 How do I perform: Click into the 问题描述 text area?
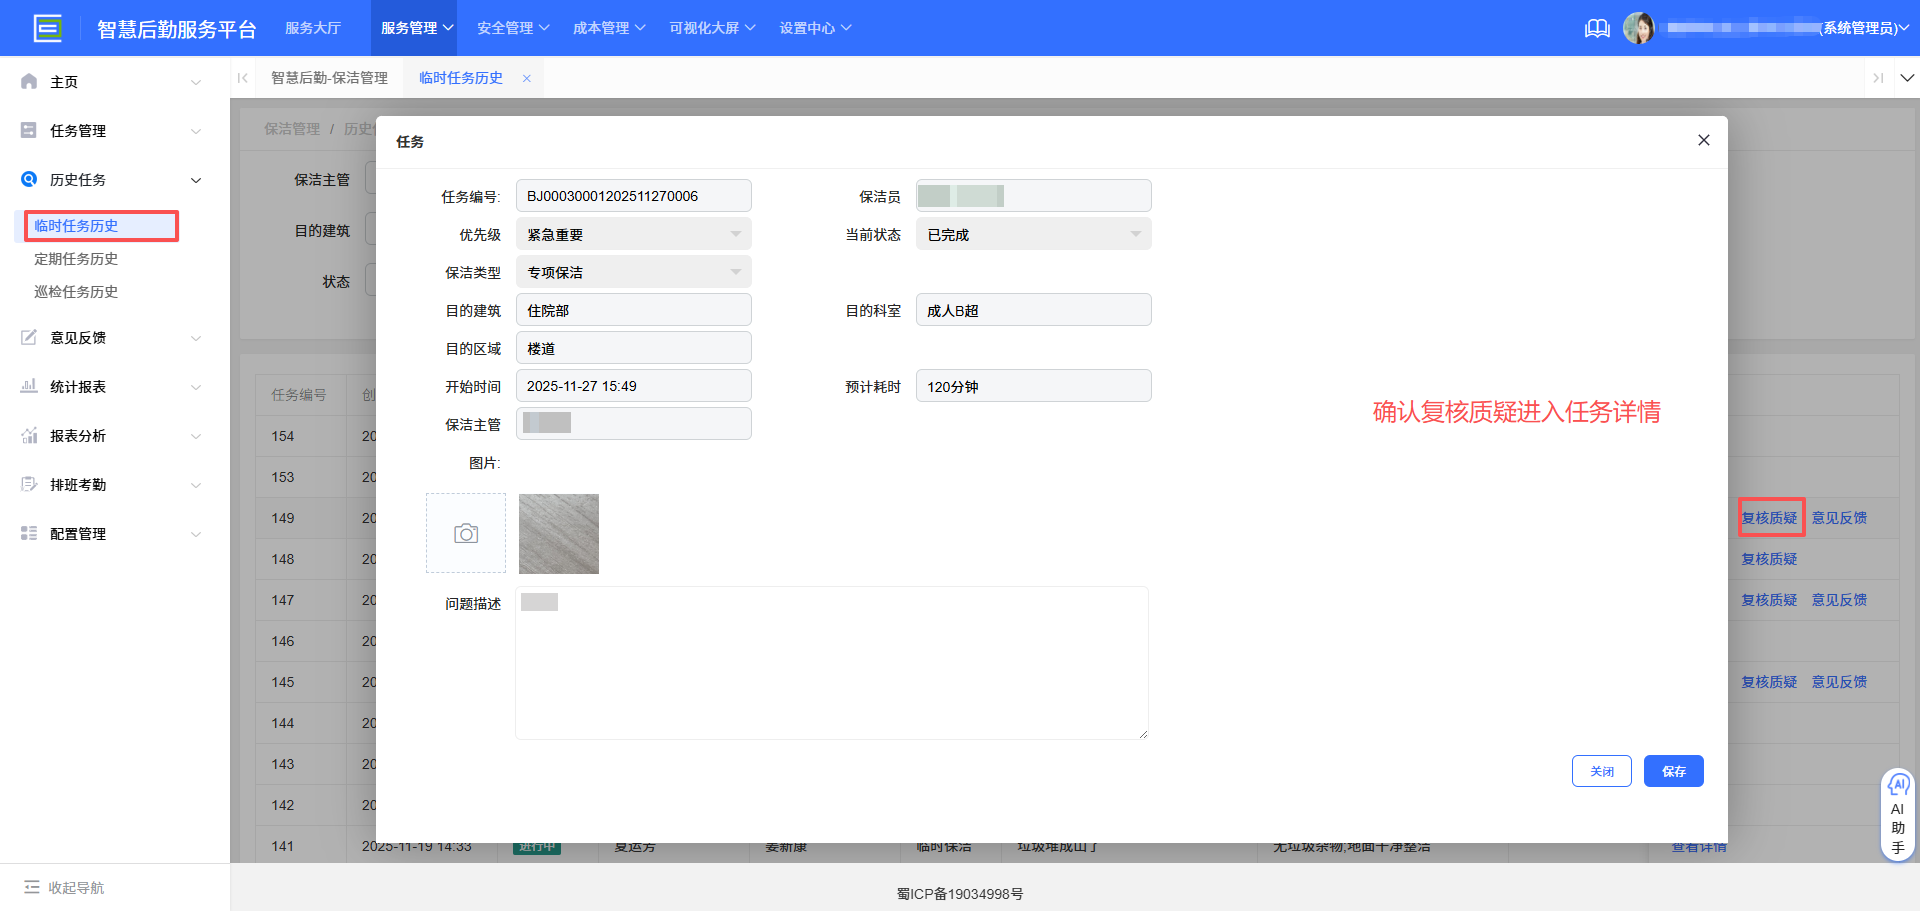(x=831, y=670)
